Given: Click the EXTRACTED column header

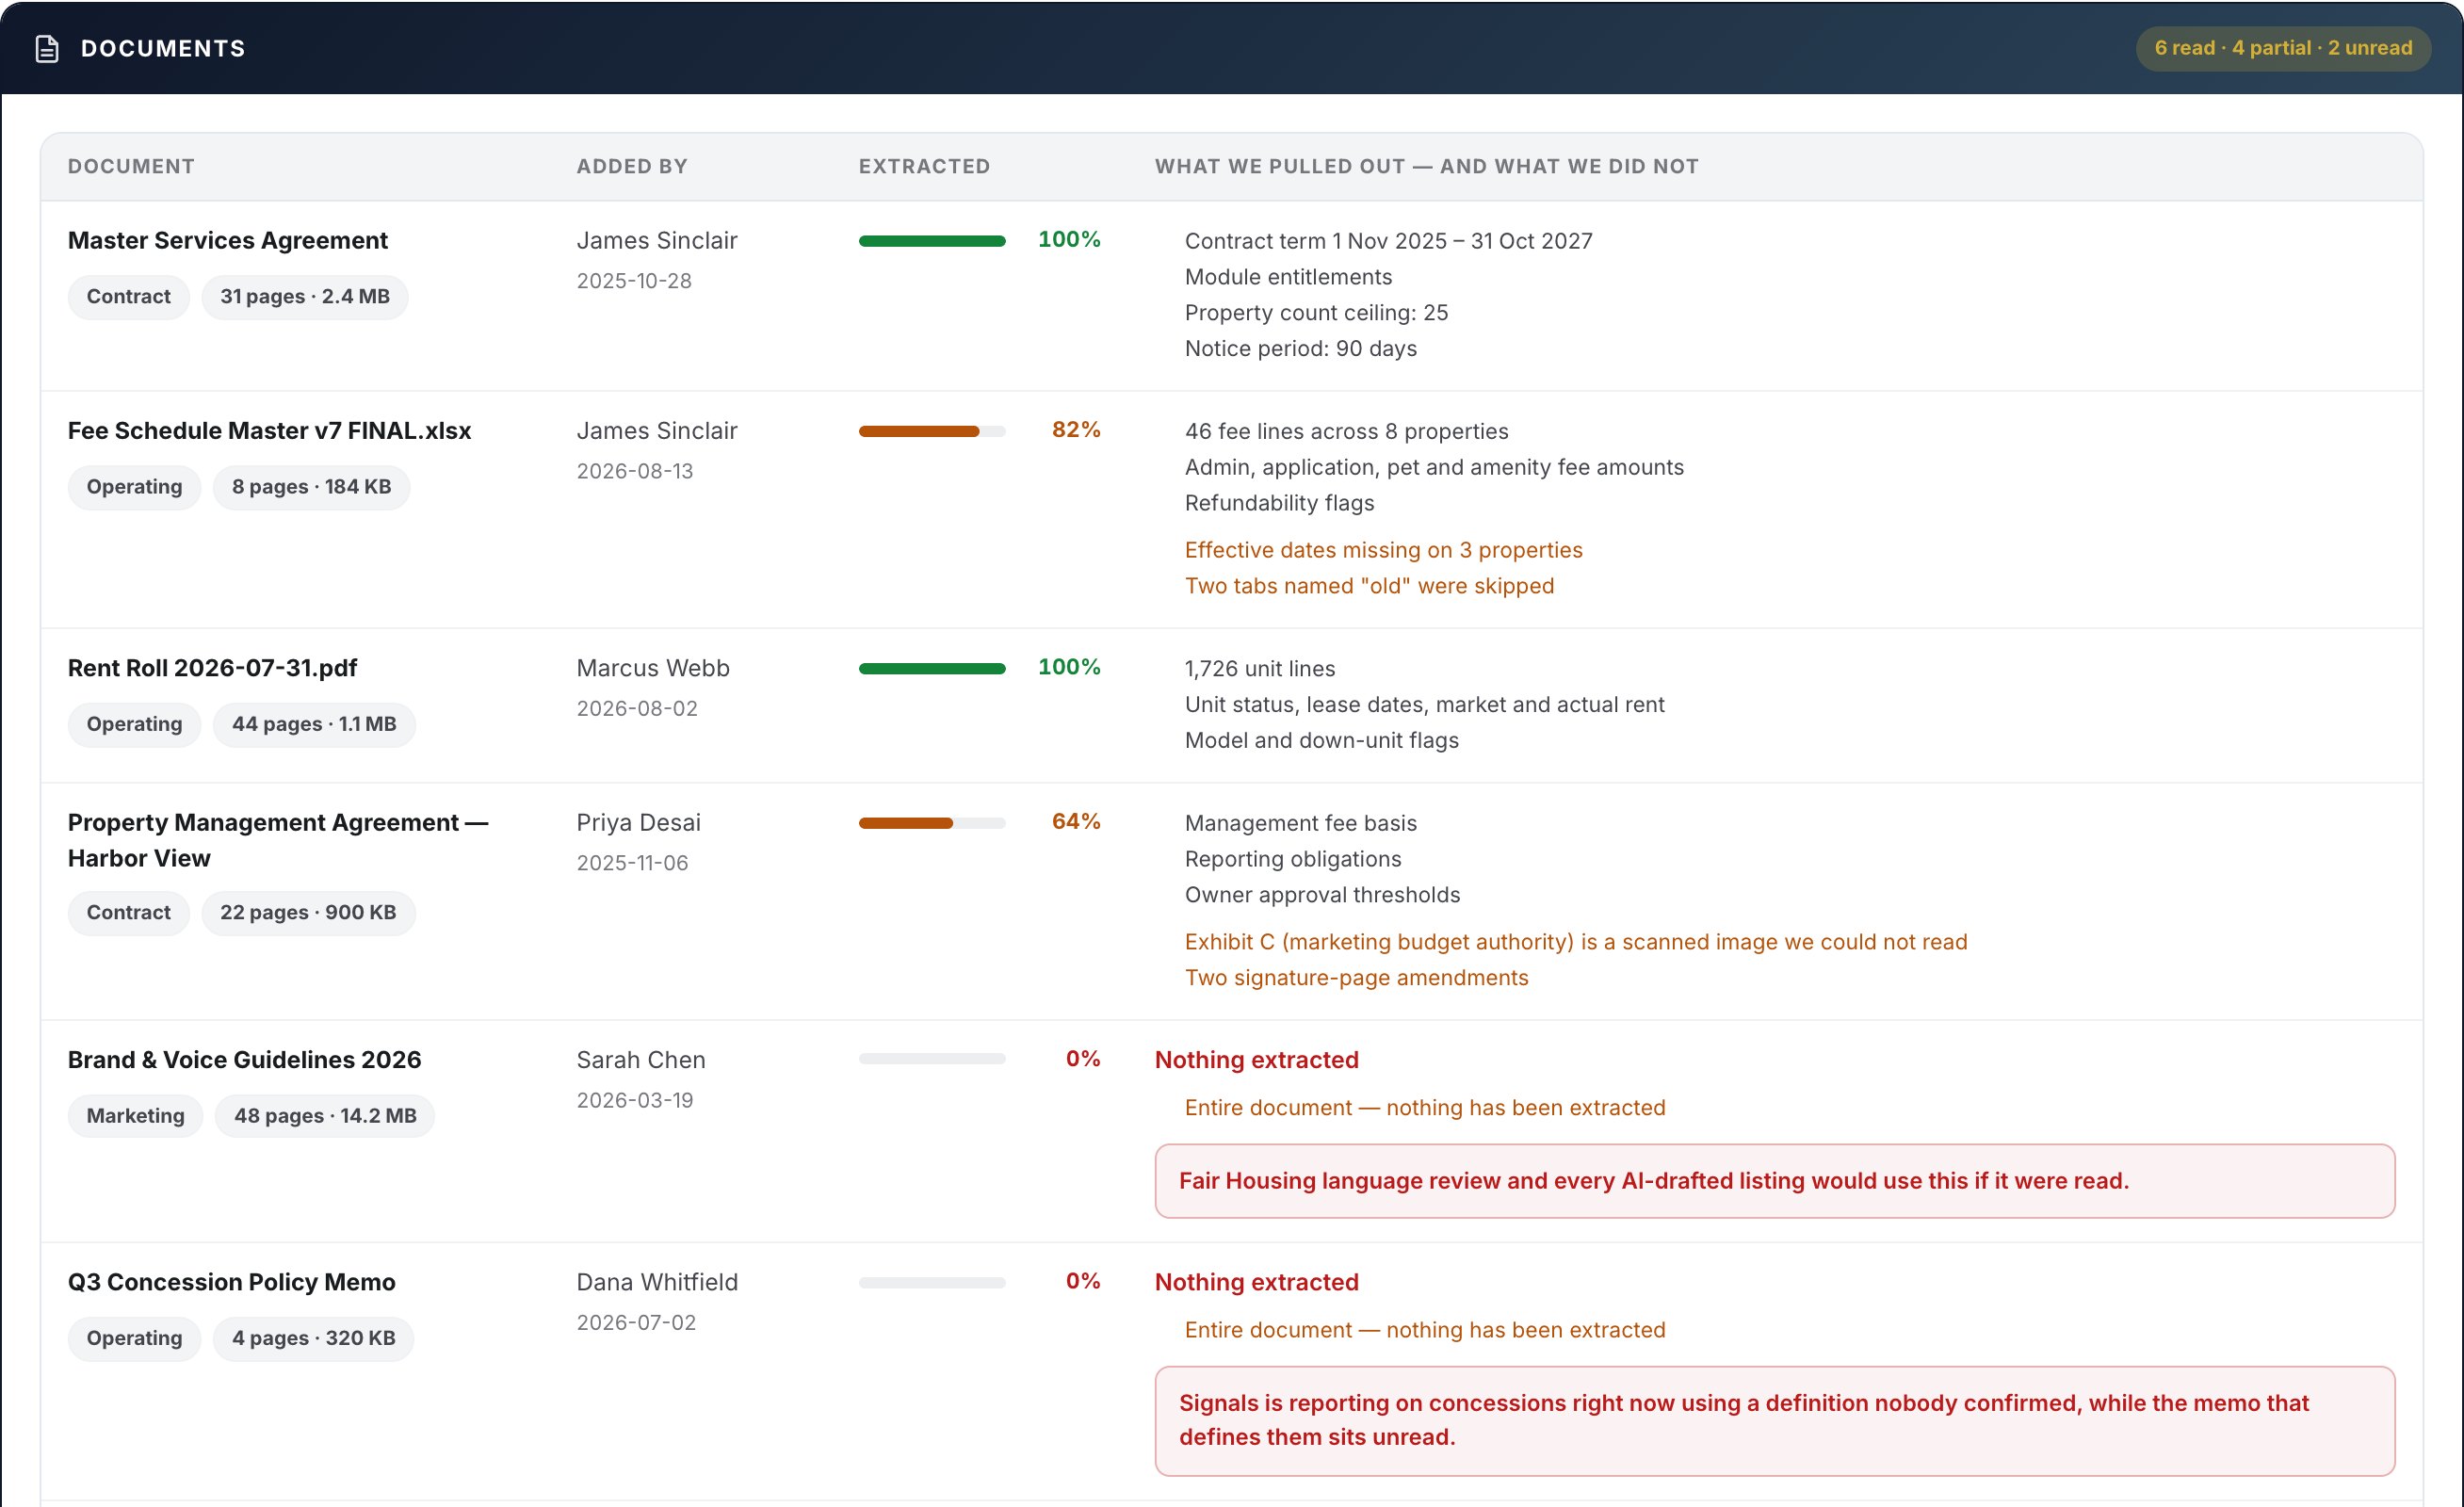Looking at the screenshot, I should (924, 166).
